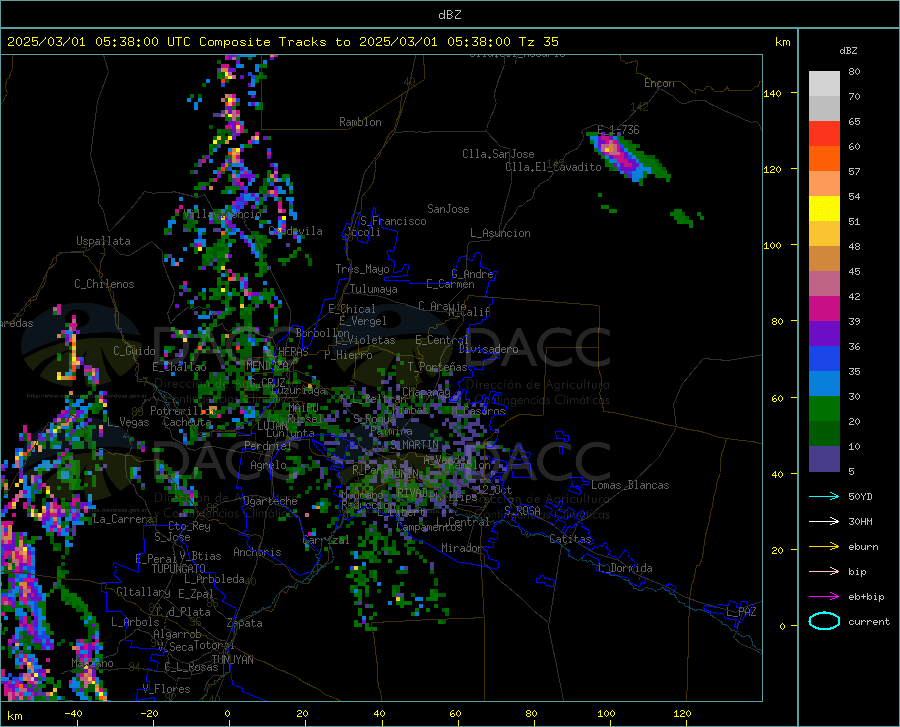Click the Clla.SanJose map label
900x727 pixels.
tap(498, 154)
